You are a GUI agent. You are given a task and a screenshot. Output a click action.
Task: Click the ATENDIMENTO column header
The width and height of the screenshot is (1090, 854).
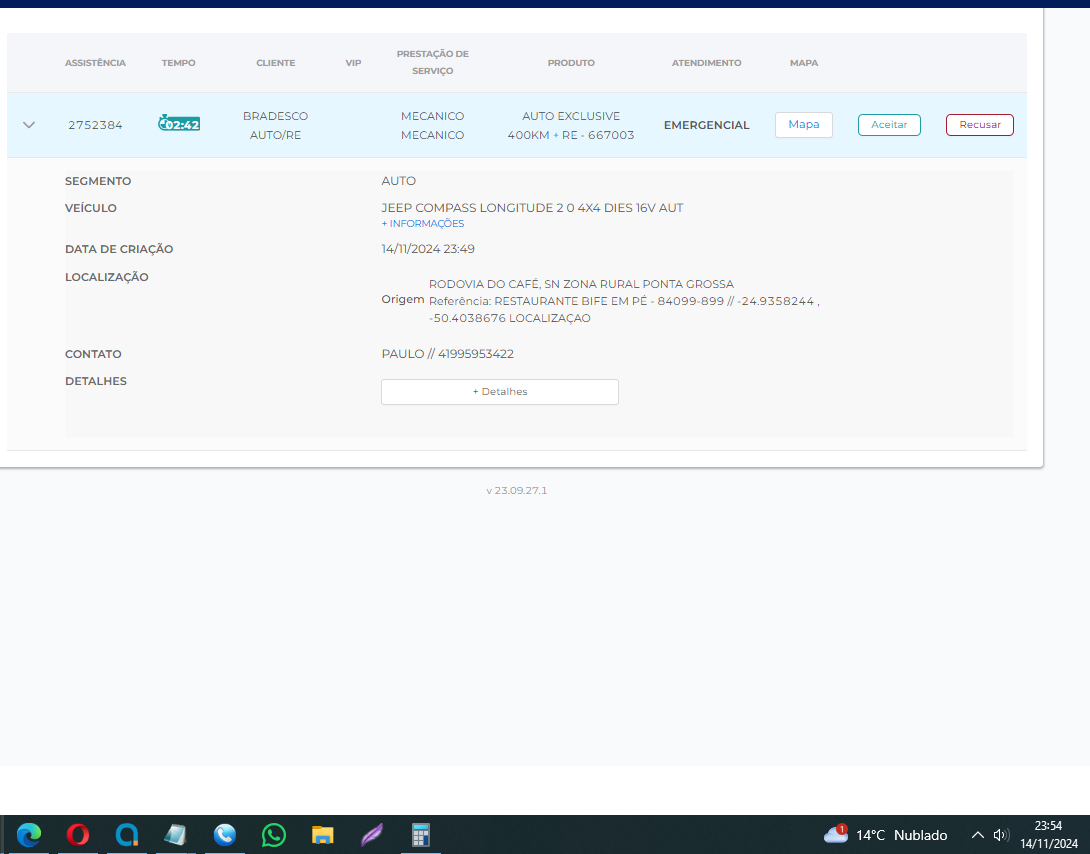(706, 63)
